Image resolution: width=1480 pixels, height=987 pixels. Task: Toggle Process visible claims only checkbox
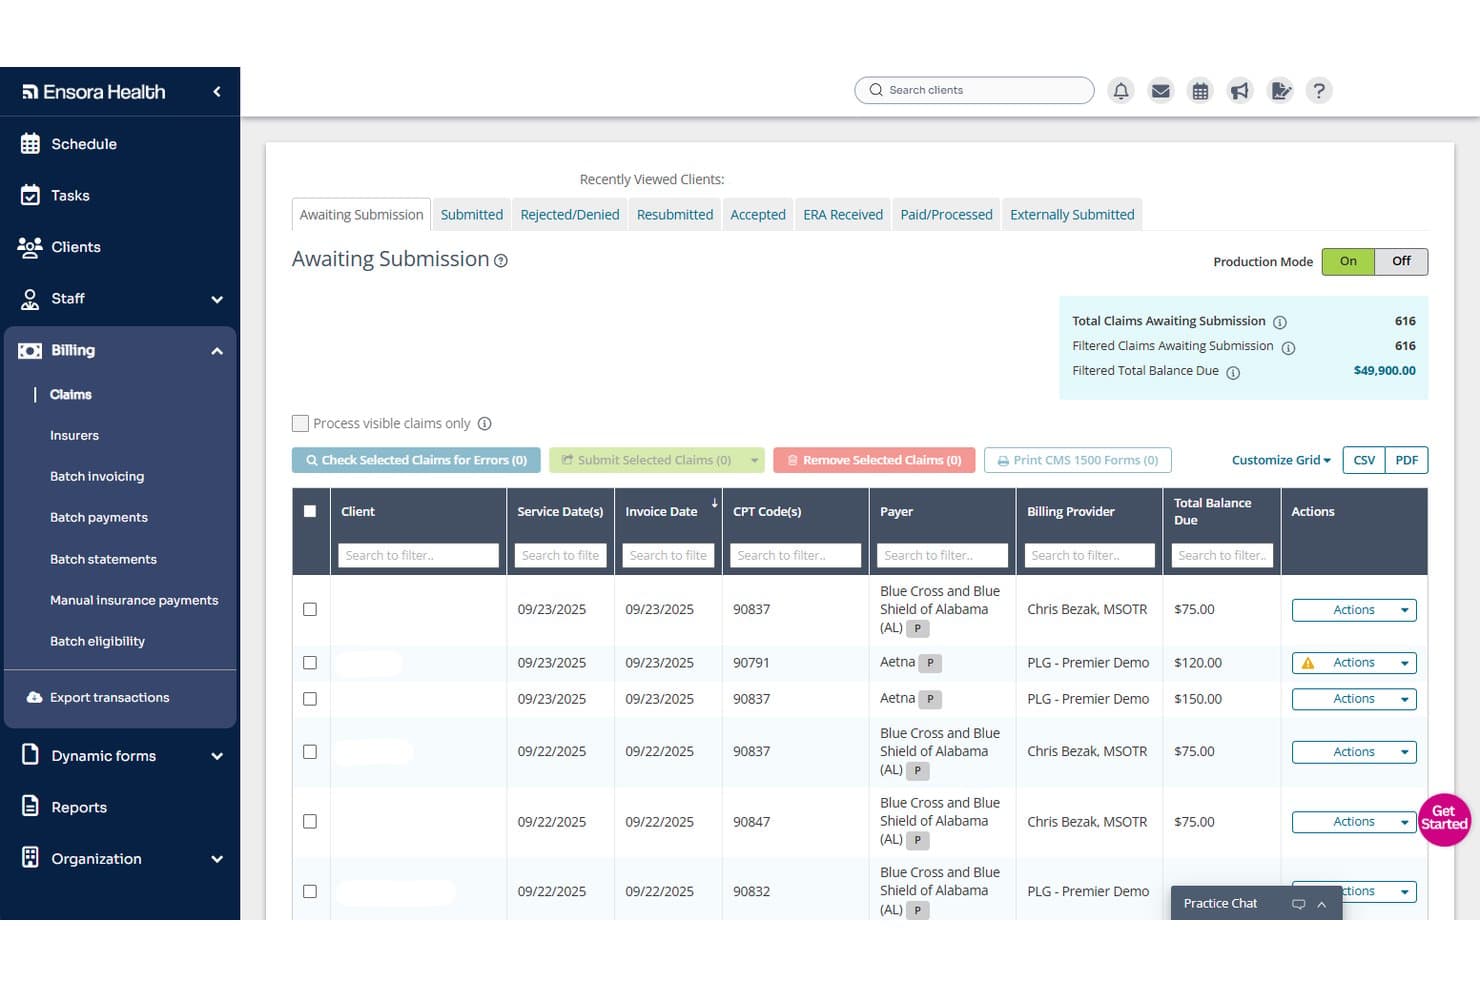(300, 424)
